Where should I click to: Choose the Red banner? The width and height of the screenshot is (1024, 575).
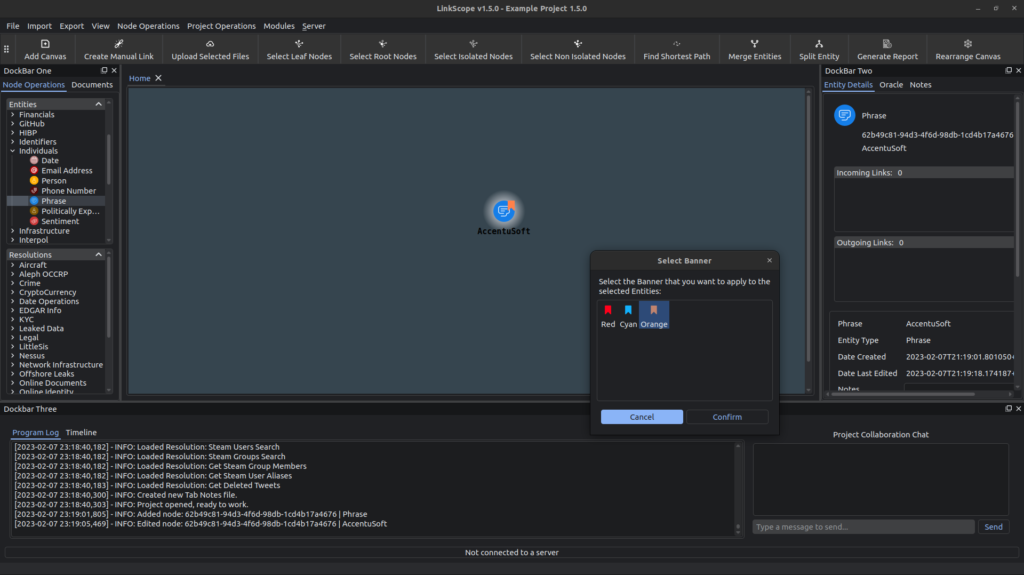click(x=608, y=316)
